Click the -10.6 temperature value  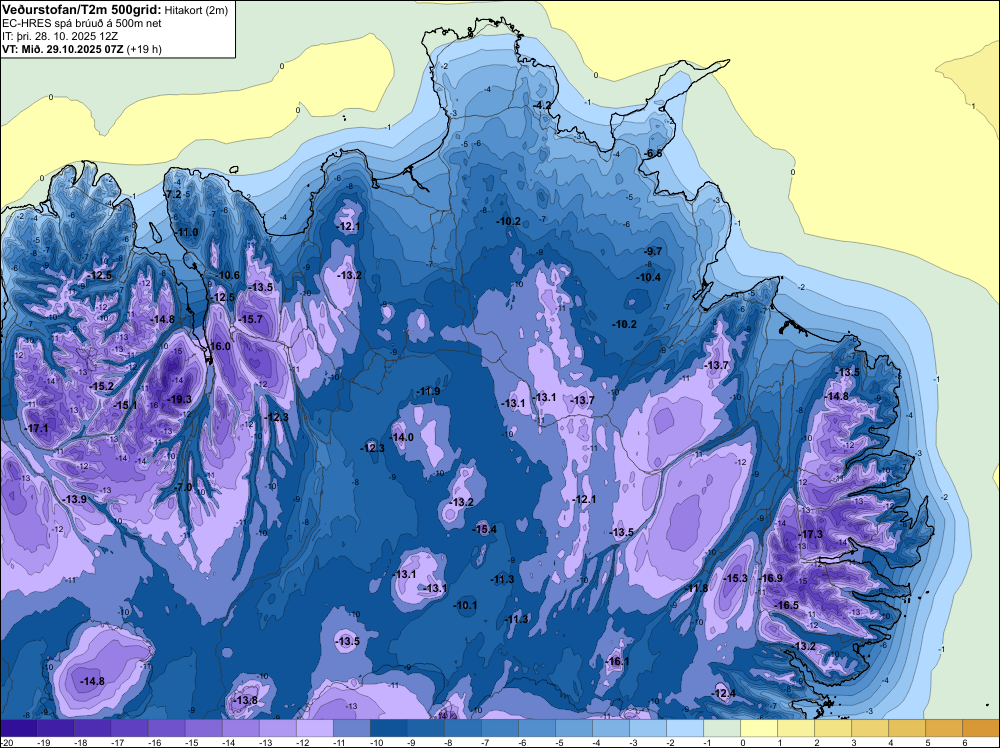pyautogui.click(x=228, y=275)
